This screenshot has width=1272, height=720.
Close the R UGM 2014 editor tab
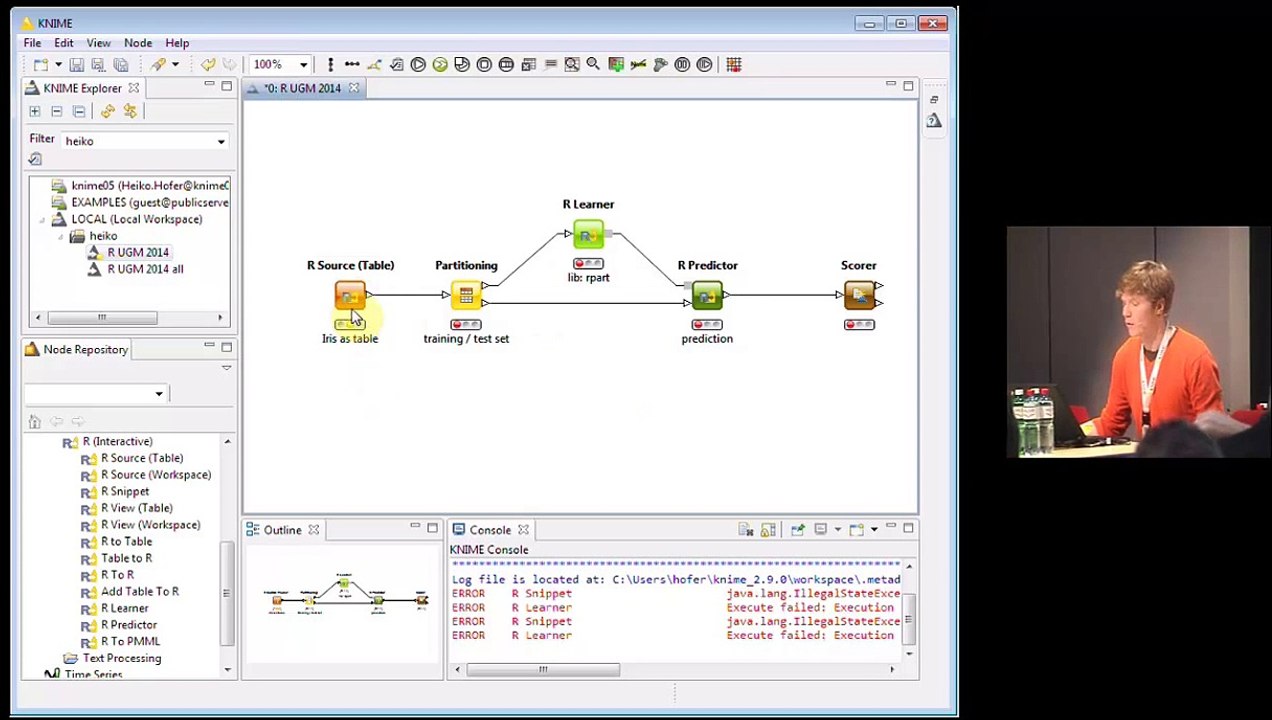coord(354,89)
